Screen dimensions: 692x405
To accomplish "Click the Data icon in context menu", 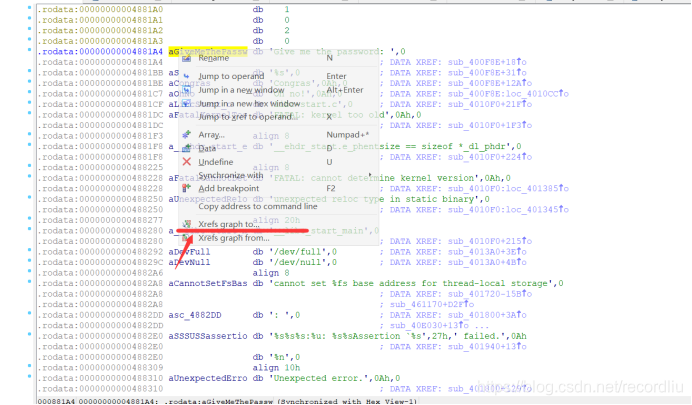I will coord(186,148).
